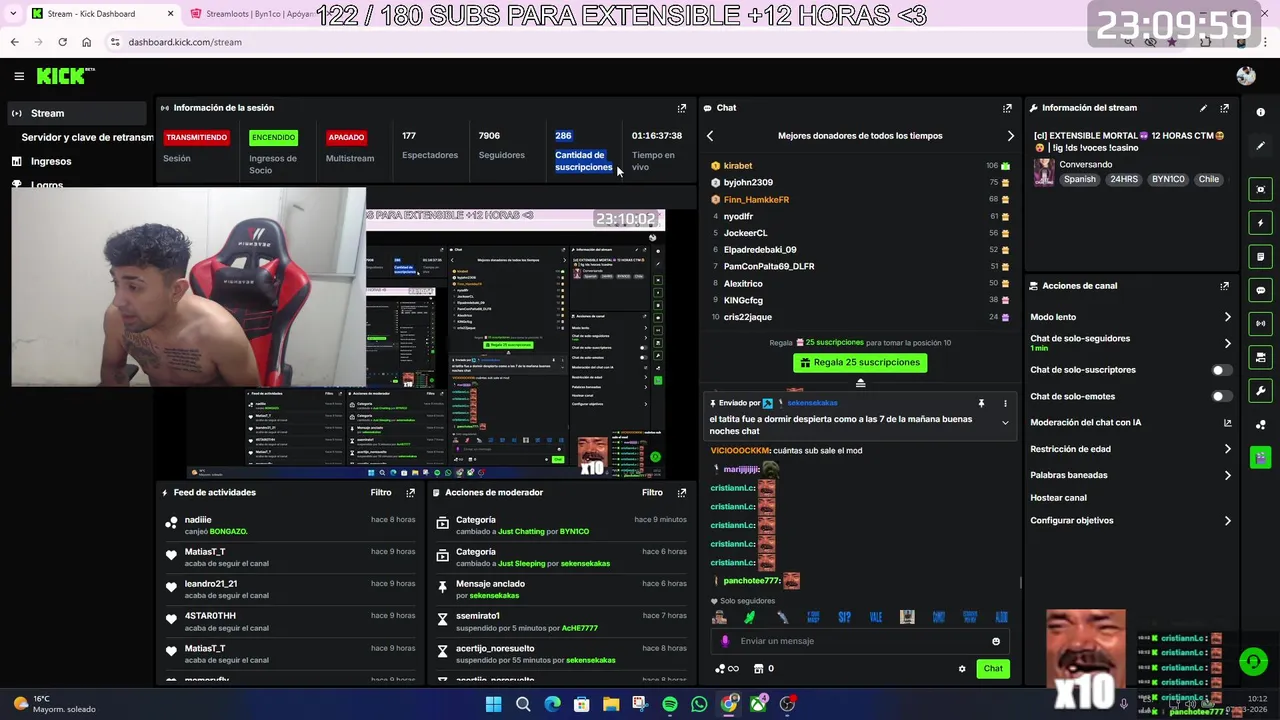Pop out the Feed de actividades panel
This screenshot has height=720, width=1280.
click(410, 493)
